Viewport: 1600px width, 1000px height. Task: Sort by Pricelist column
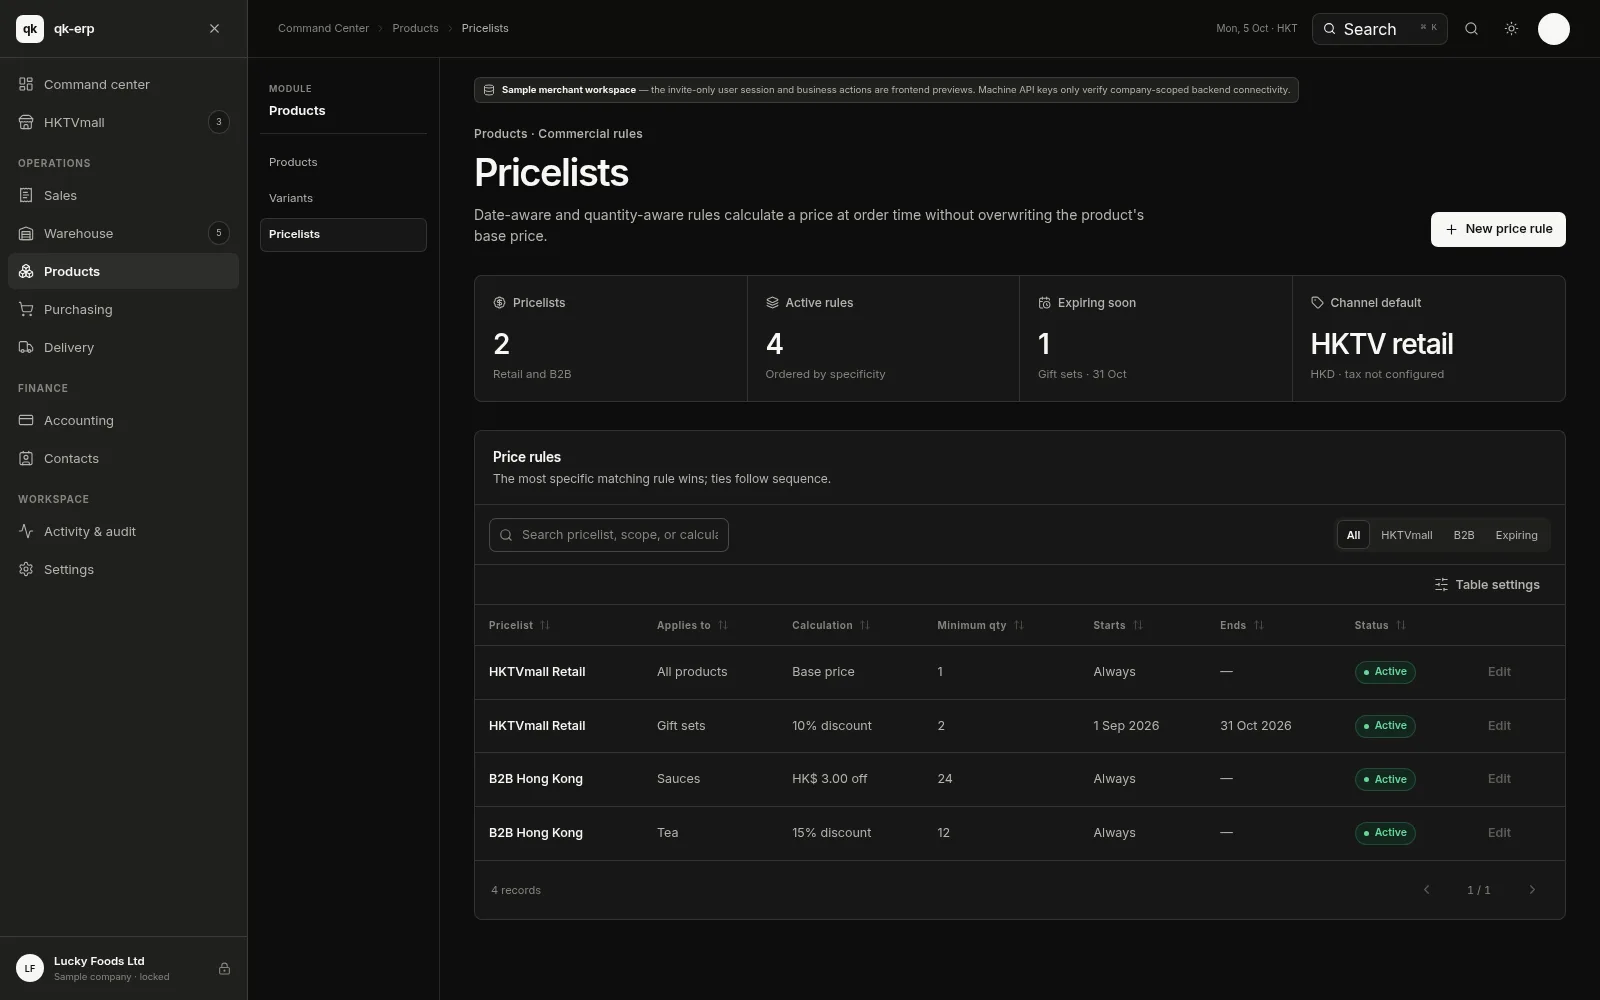(519, 625)
